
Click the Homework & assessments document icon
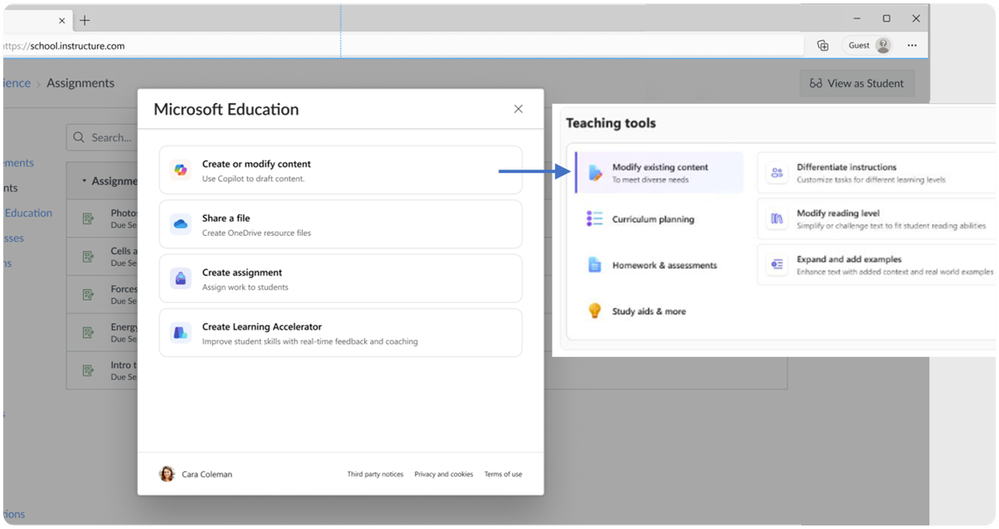pyautogui.click(x=594, y=265)
